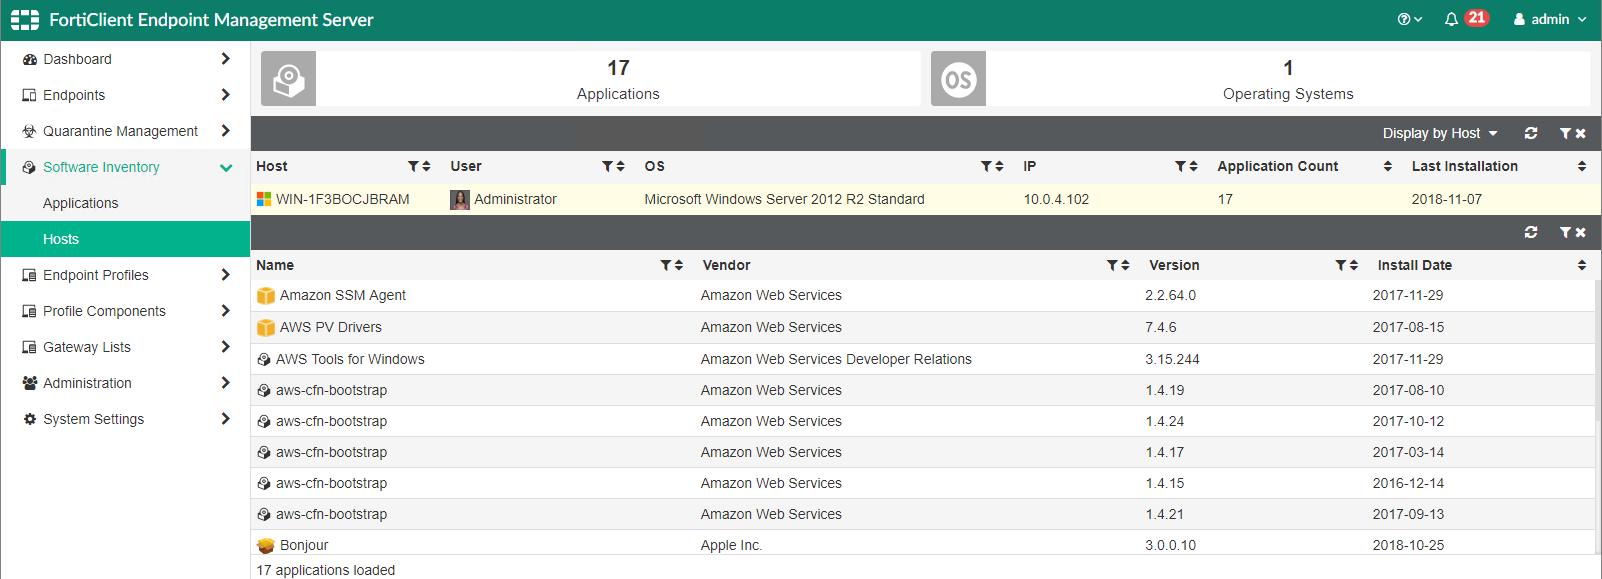Sort by Install Date column
The width and height of the screenshot is (1602, 579).
click(x=1581, y=265)
